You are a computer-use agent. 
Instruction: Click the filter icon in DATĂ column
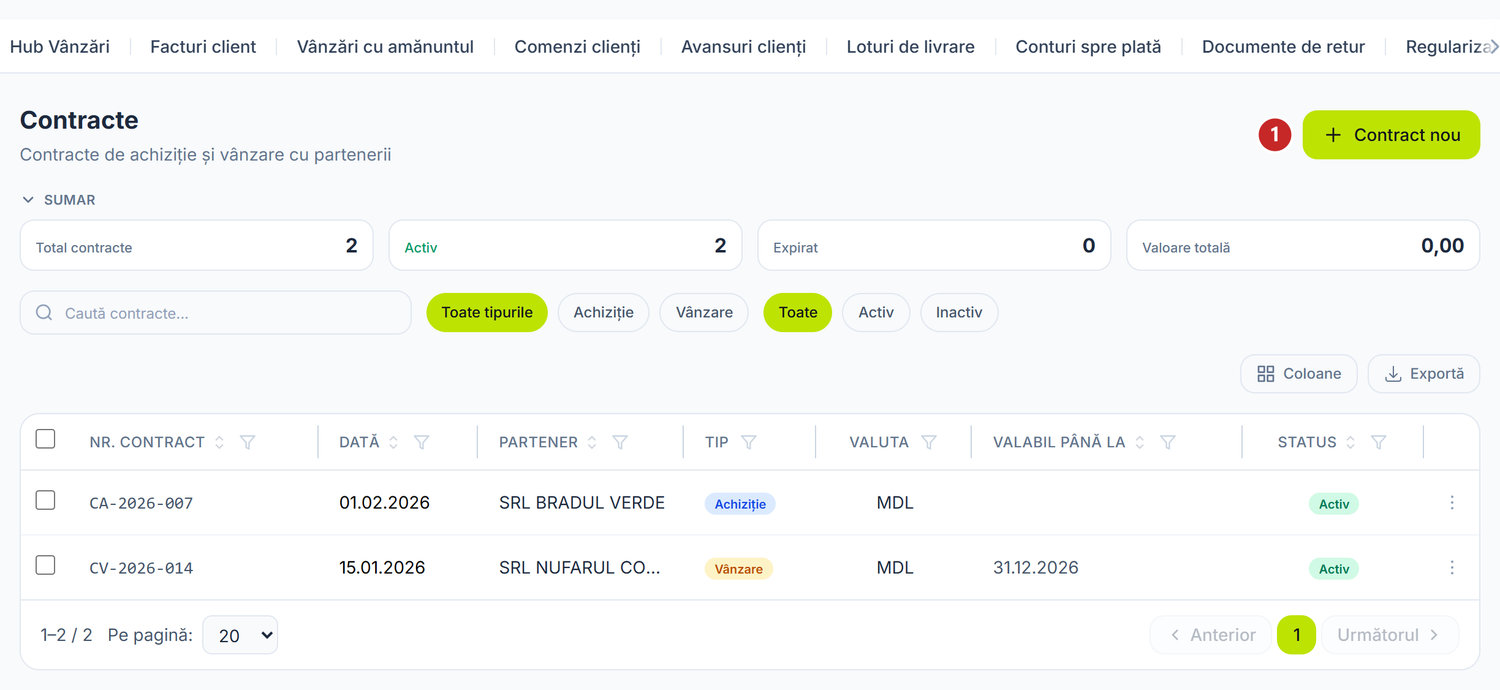point(422,442)
